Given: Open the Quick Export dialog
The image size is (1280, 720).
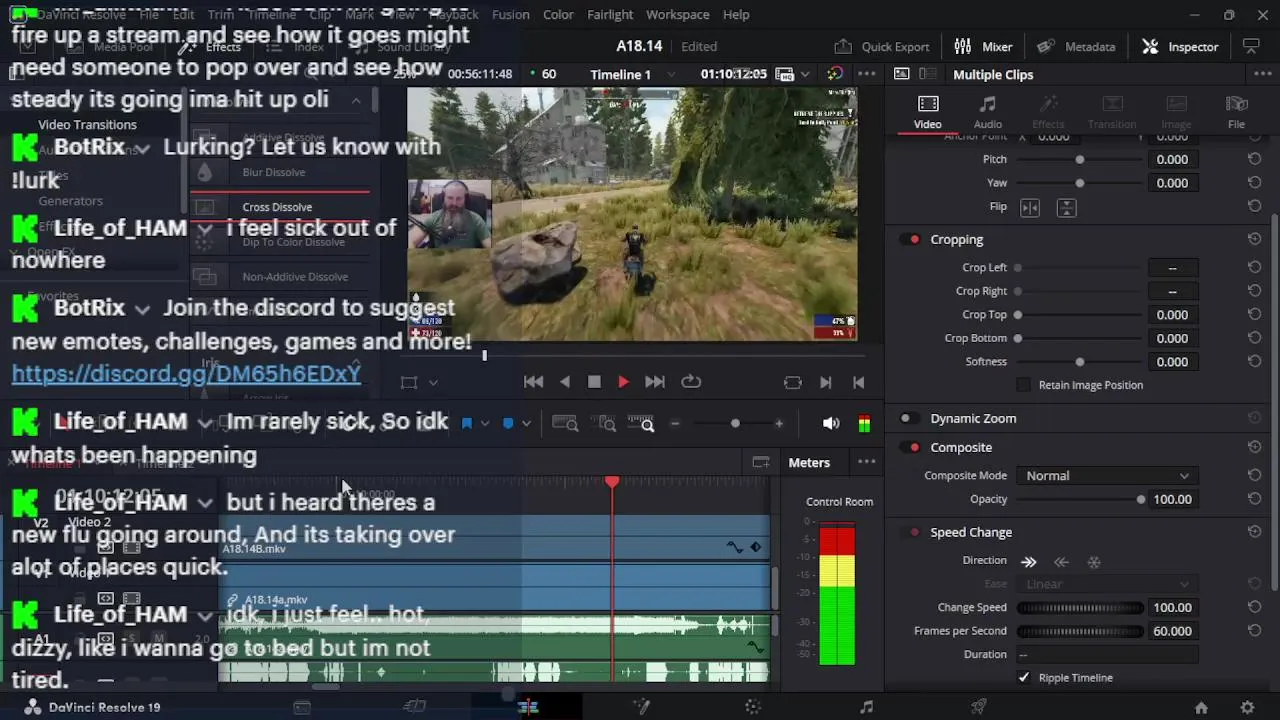Looking at the screenshot, I should [882, 46].
